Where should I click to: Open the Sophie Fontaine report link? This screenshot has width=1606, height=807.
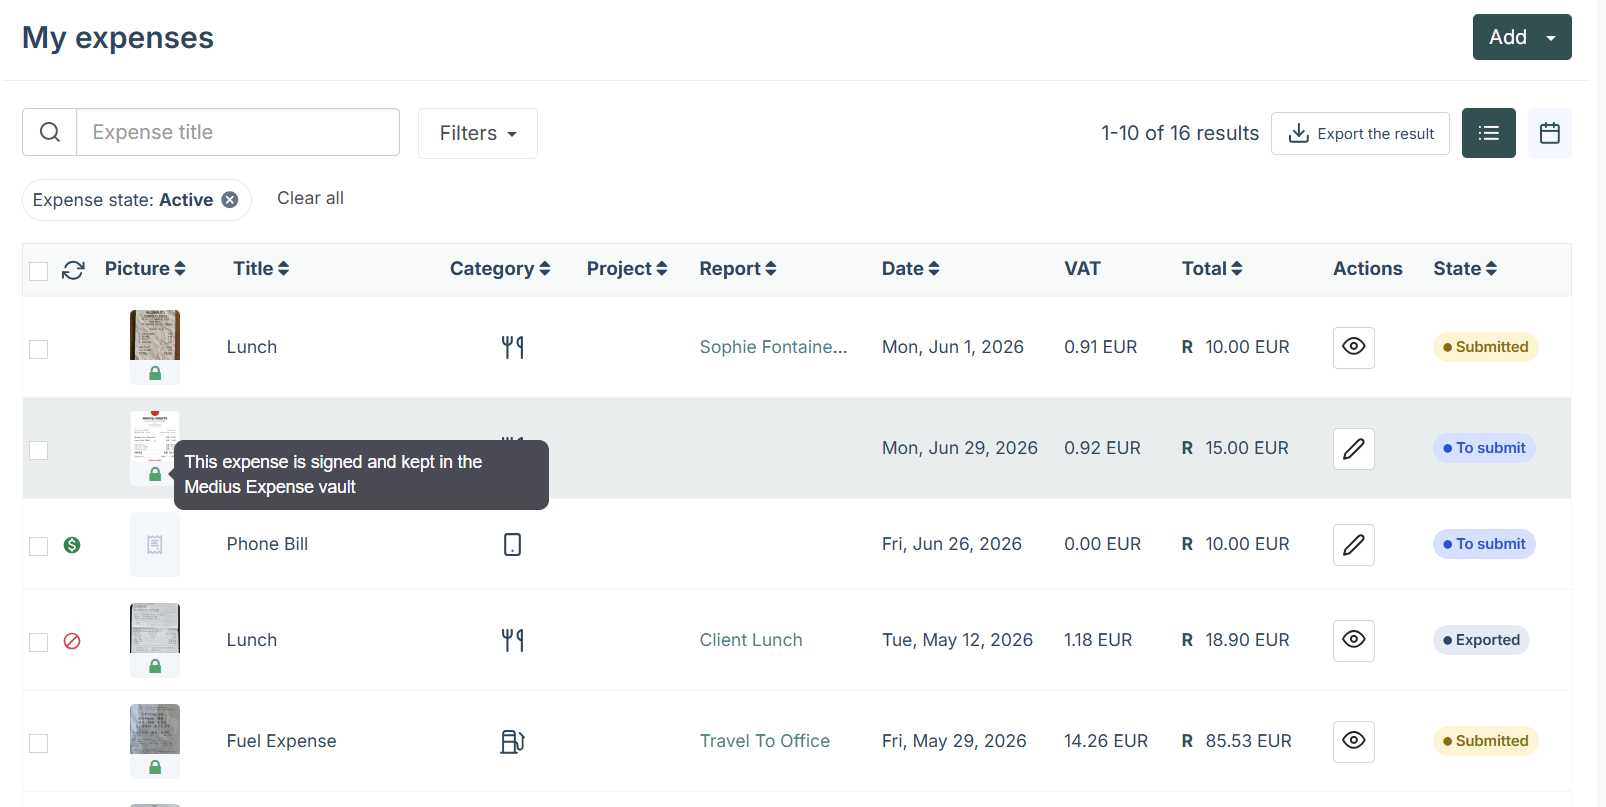coord(773,347)
